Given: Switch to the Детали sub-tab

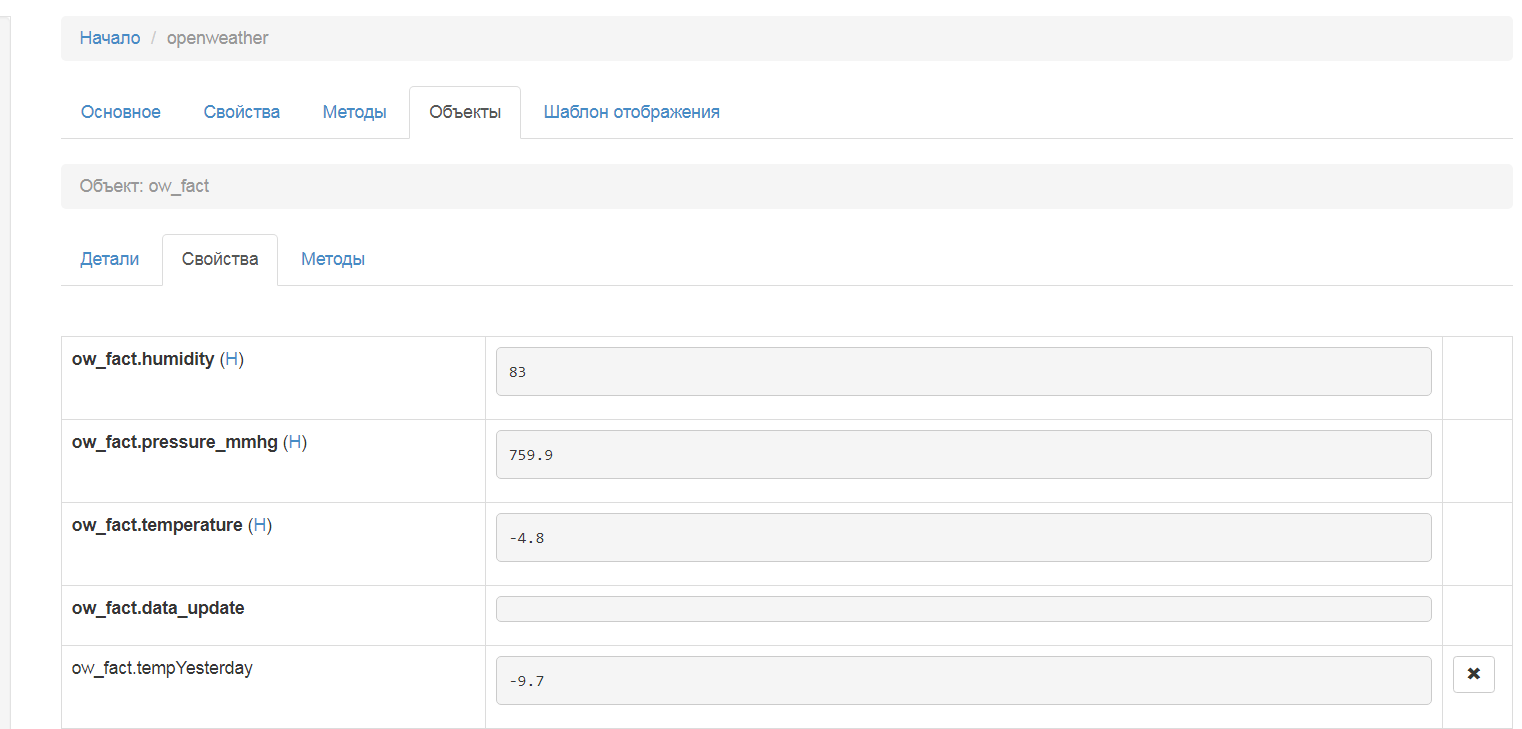Looking at the screenshot, I should pyautogui.click(x=110, y=259).
